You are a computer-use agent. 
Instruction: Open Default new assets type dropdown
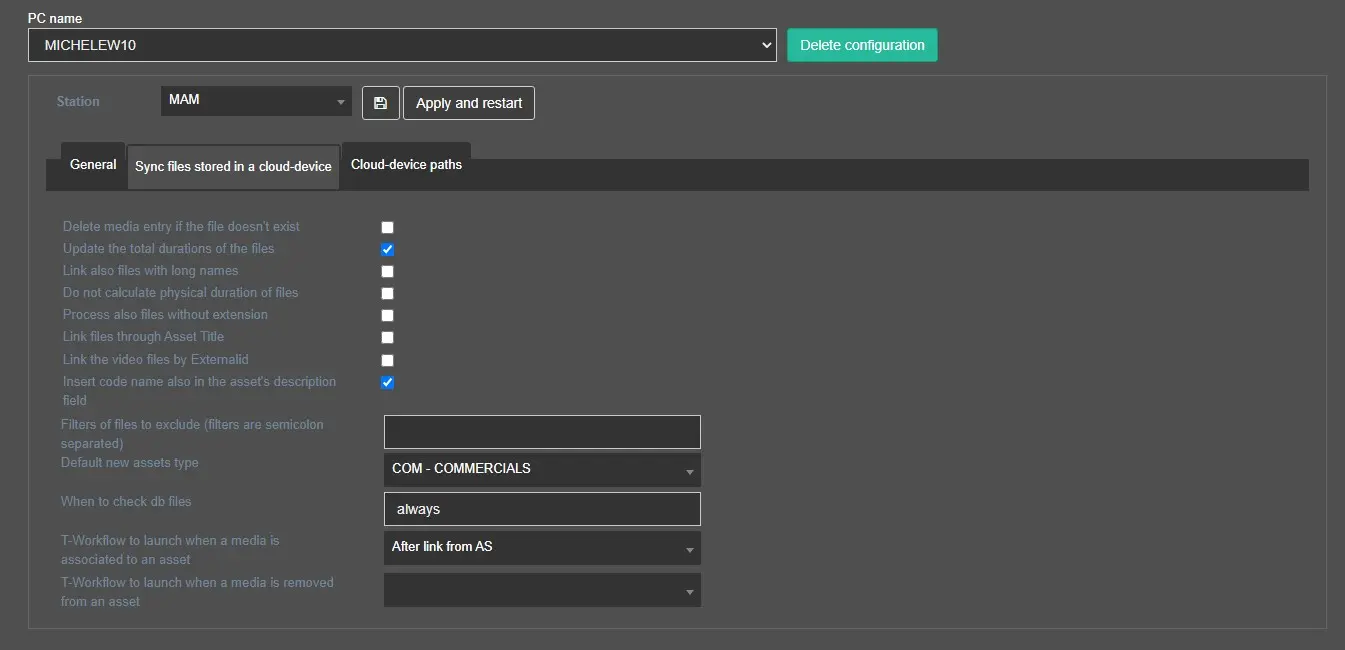pos(542,469)
